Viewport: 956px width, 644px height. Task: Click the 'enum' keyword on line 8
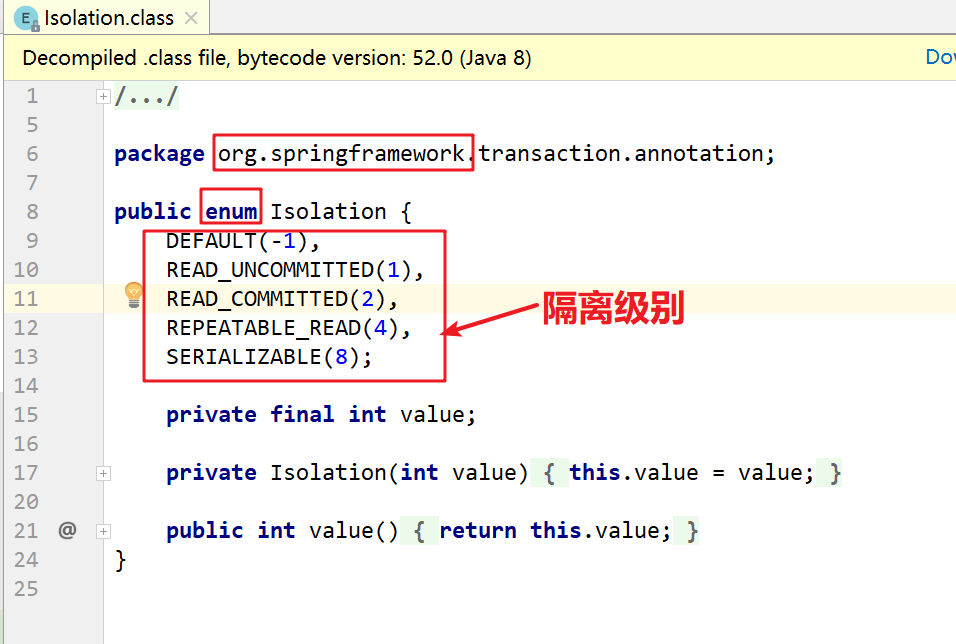coord(231,212)
